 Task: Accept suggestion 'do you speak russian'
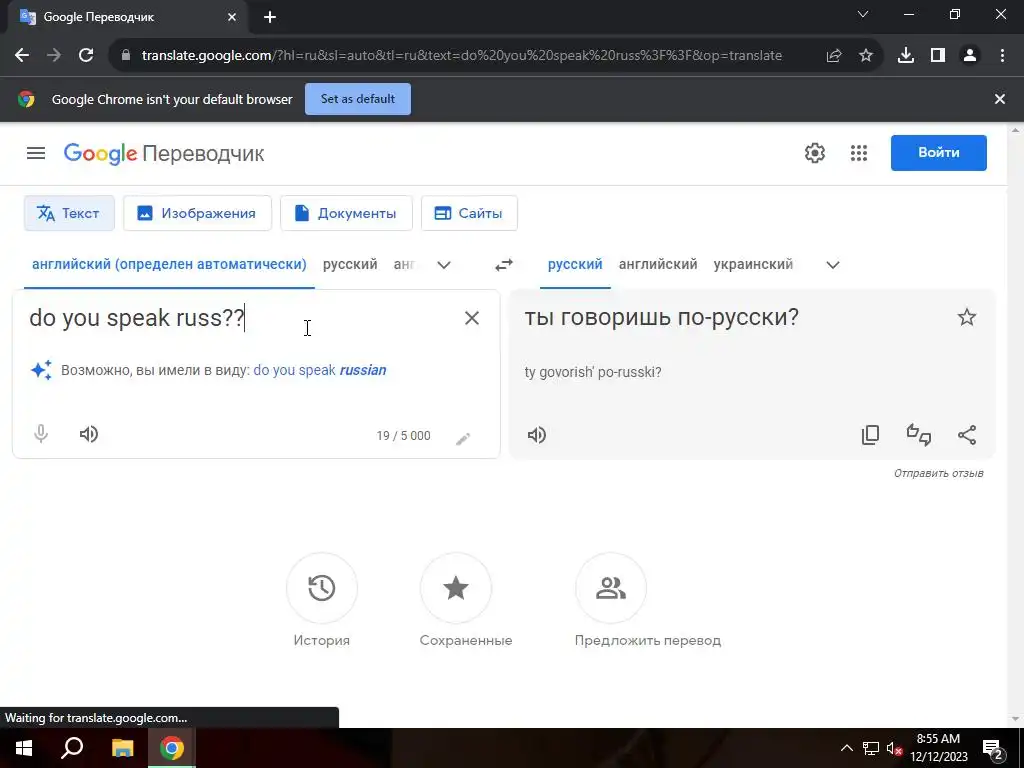319,370
